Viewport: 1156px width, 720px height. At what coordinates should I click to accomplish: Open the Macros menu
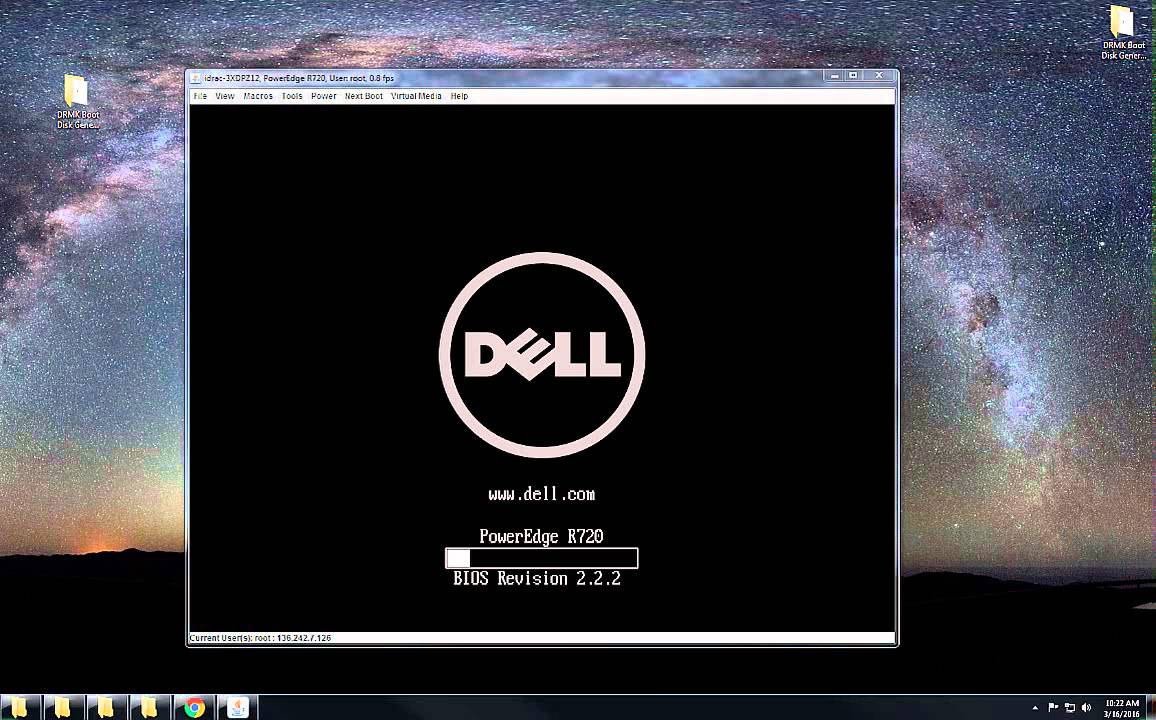[x=258, y=96]
